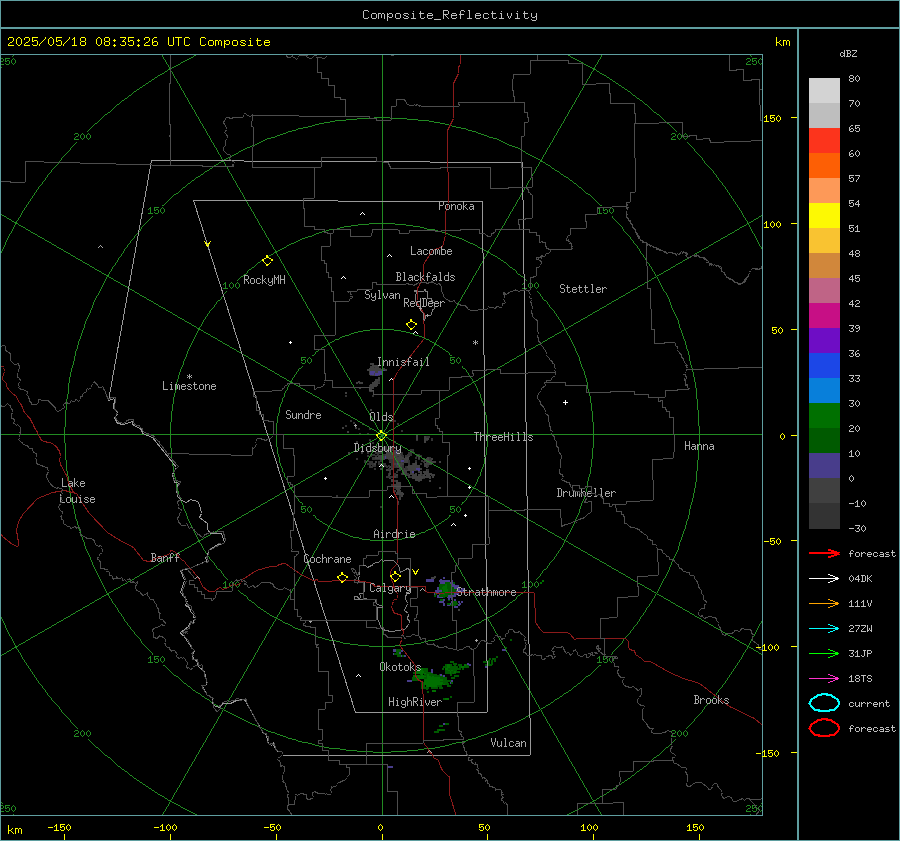Pick the green 30–20 dBZ swatch
The height and width of the screenshot is (841, 900).
pos(824,416)
